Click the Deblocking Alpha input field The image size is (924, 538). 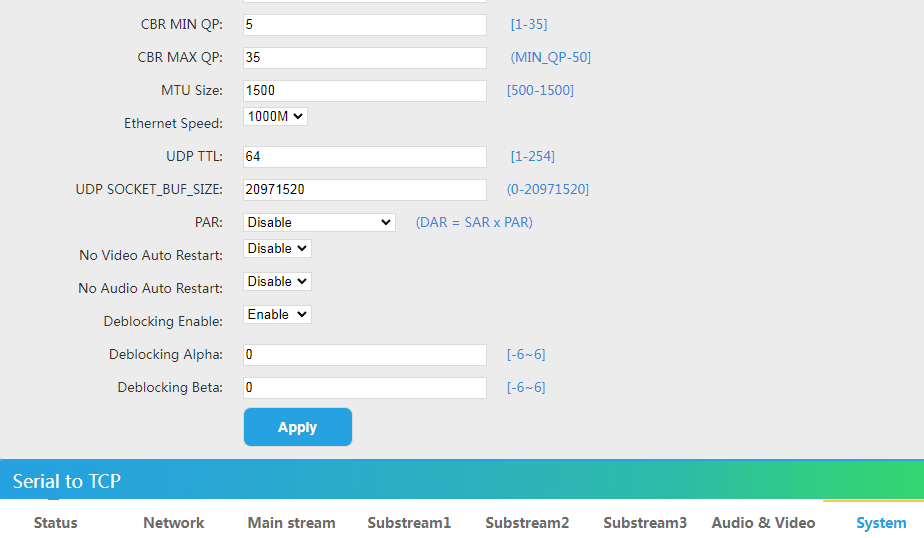click(x=365, y=355)
